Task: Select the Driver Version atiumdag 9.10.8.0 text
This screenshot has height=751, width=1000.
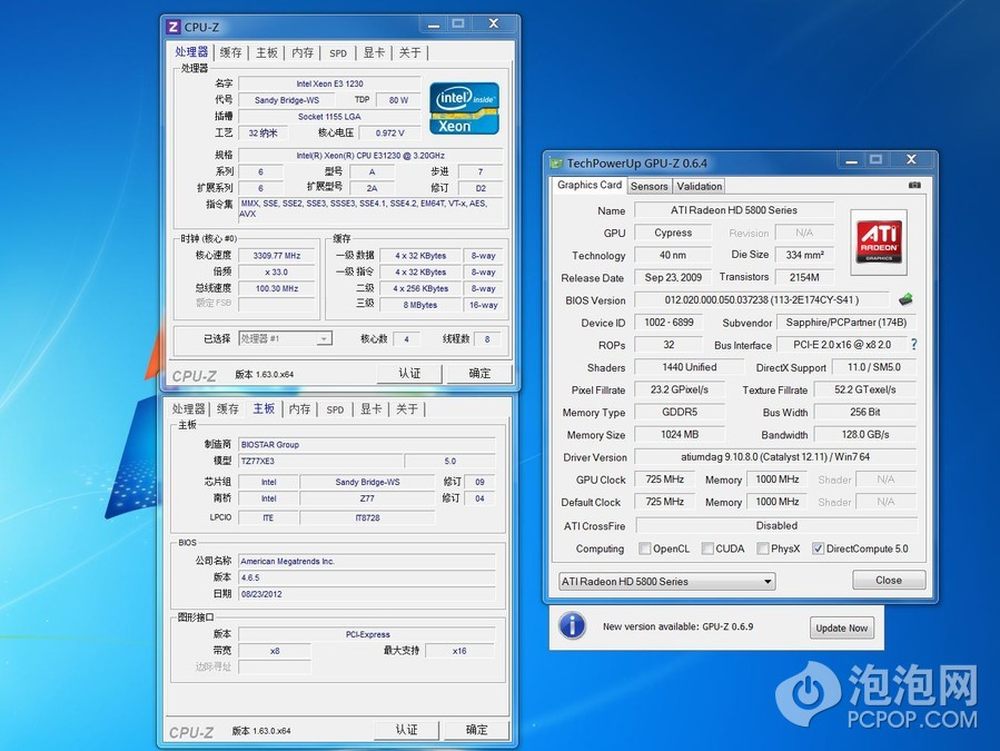Action: (x=775, y=456)
